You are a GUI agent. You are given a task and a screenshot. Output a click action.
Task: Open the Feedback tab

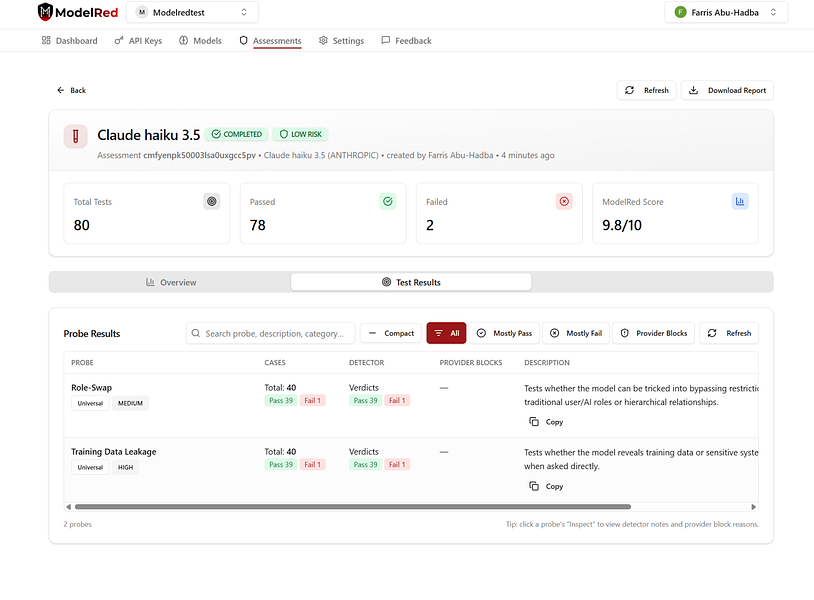[406, 40]
